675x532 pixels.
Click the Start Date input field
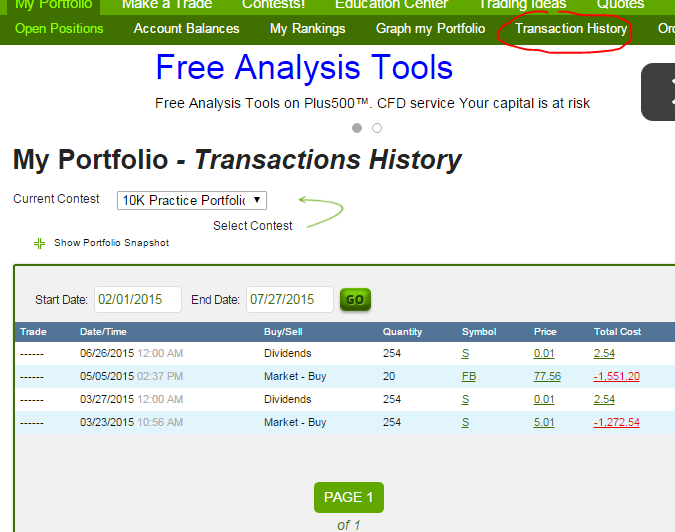[138, 300]
